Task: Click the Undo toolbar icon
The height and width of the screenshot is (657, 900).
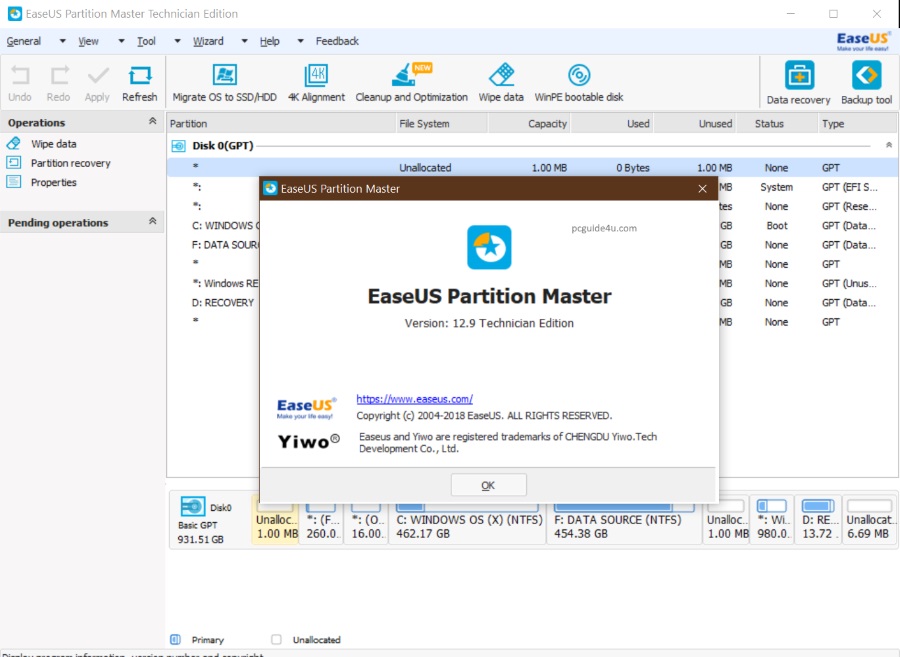Action: point(20,76)
